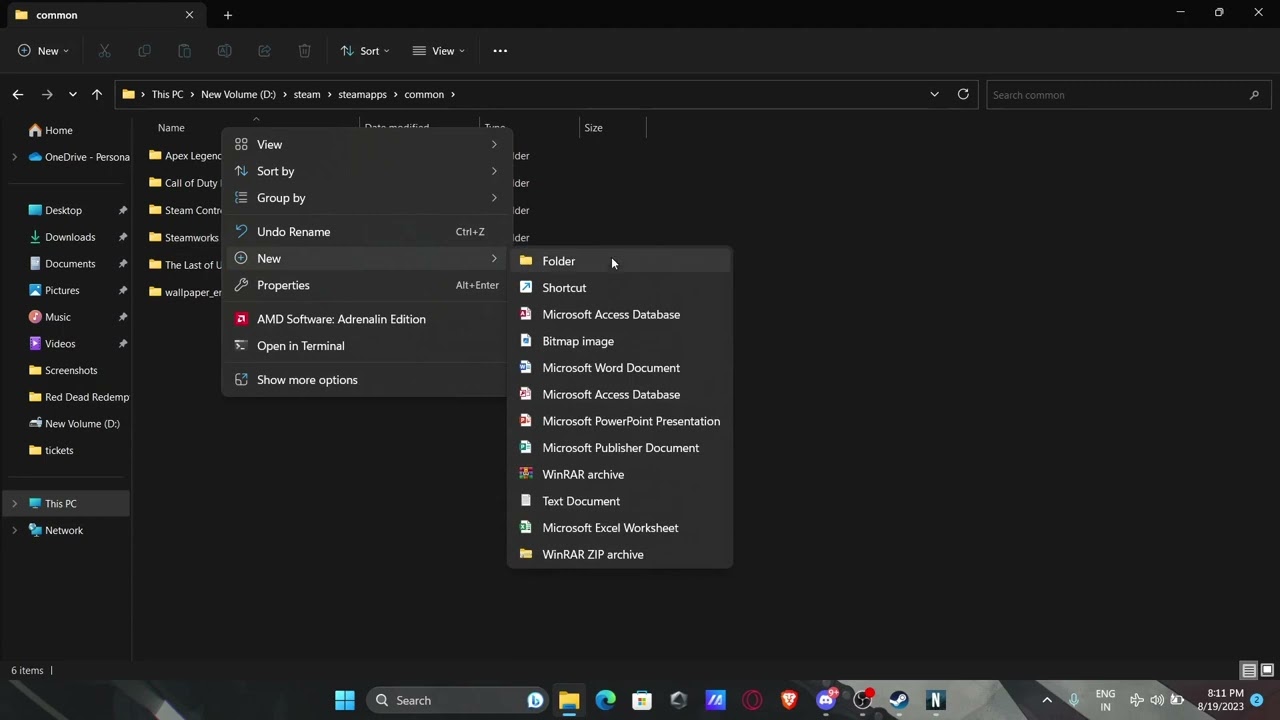
Task: Open the View dropdown in toolbar
Action: pyautogui.click(x=439, y=51)
